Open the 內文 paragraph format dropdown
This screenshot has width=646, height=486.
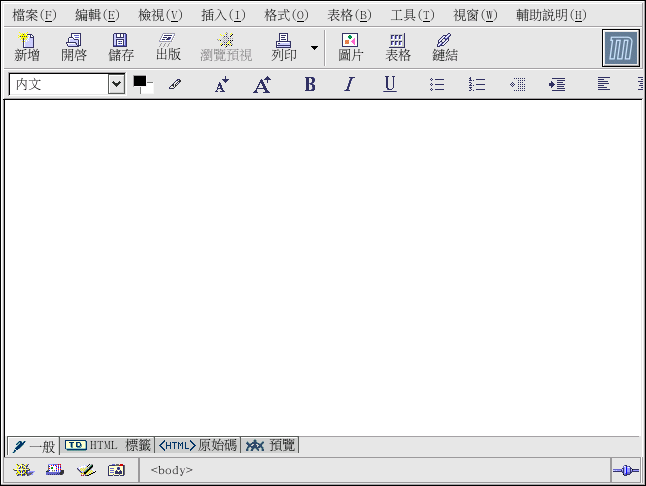pos(116,85)
